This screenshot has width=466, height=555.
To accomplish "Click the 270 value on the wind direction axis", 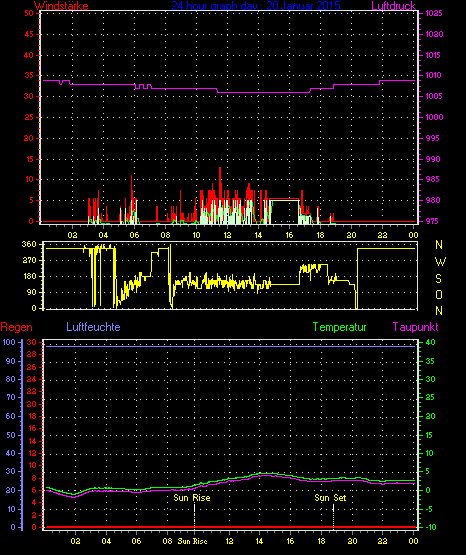I will tap(29, 261).
